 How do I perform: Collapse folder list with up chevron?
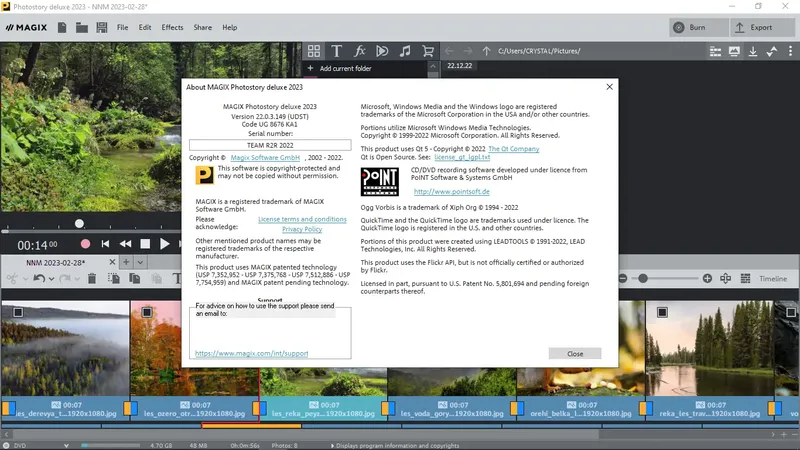pyautogui.click(x=433, y=66)
